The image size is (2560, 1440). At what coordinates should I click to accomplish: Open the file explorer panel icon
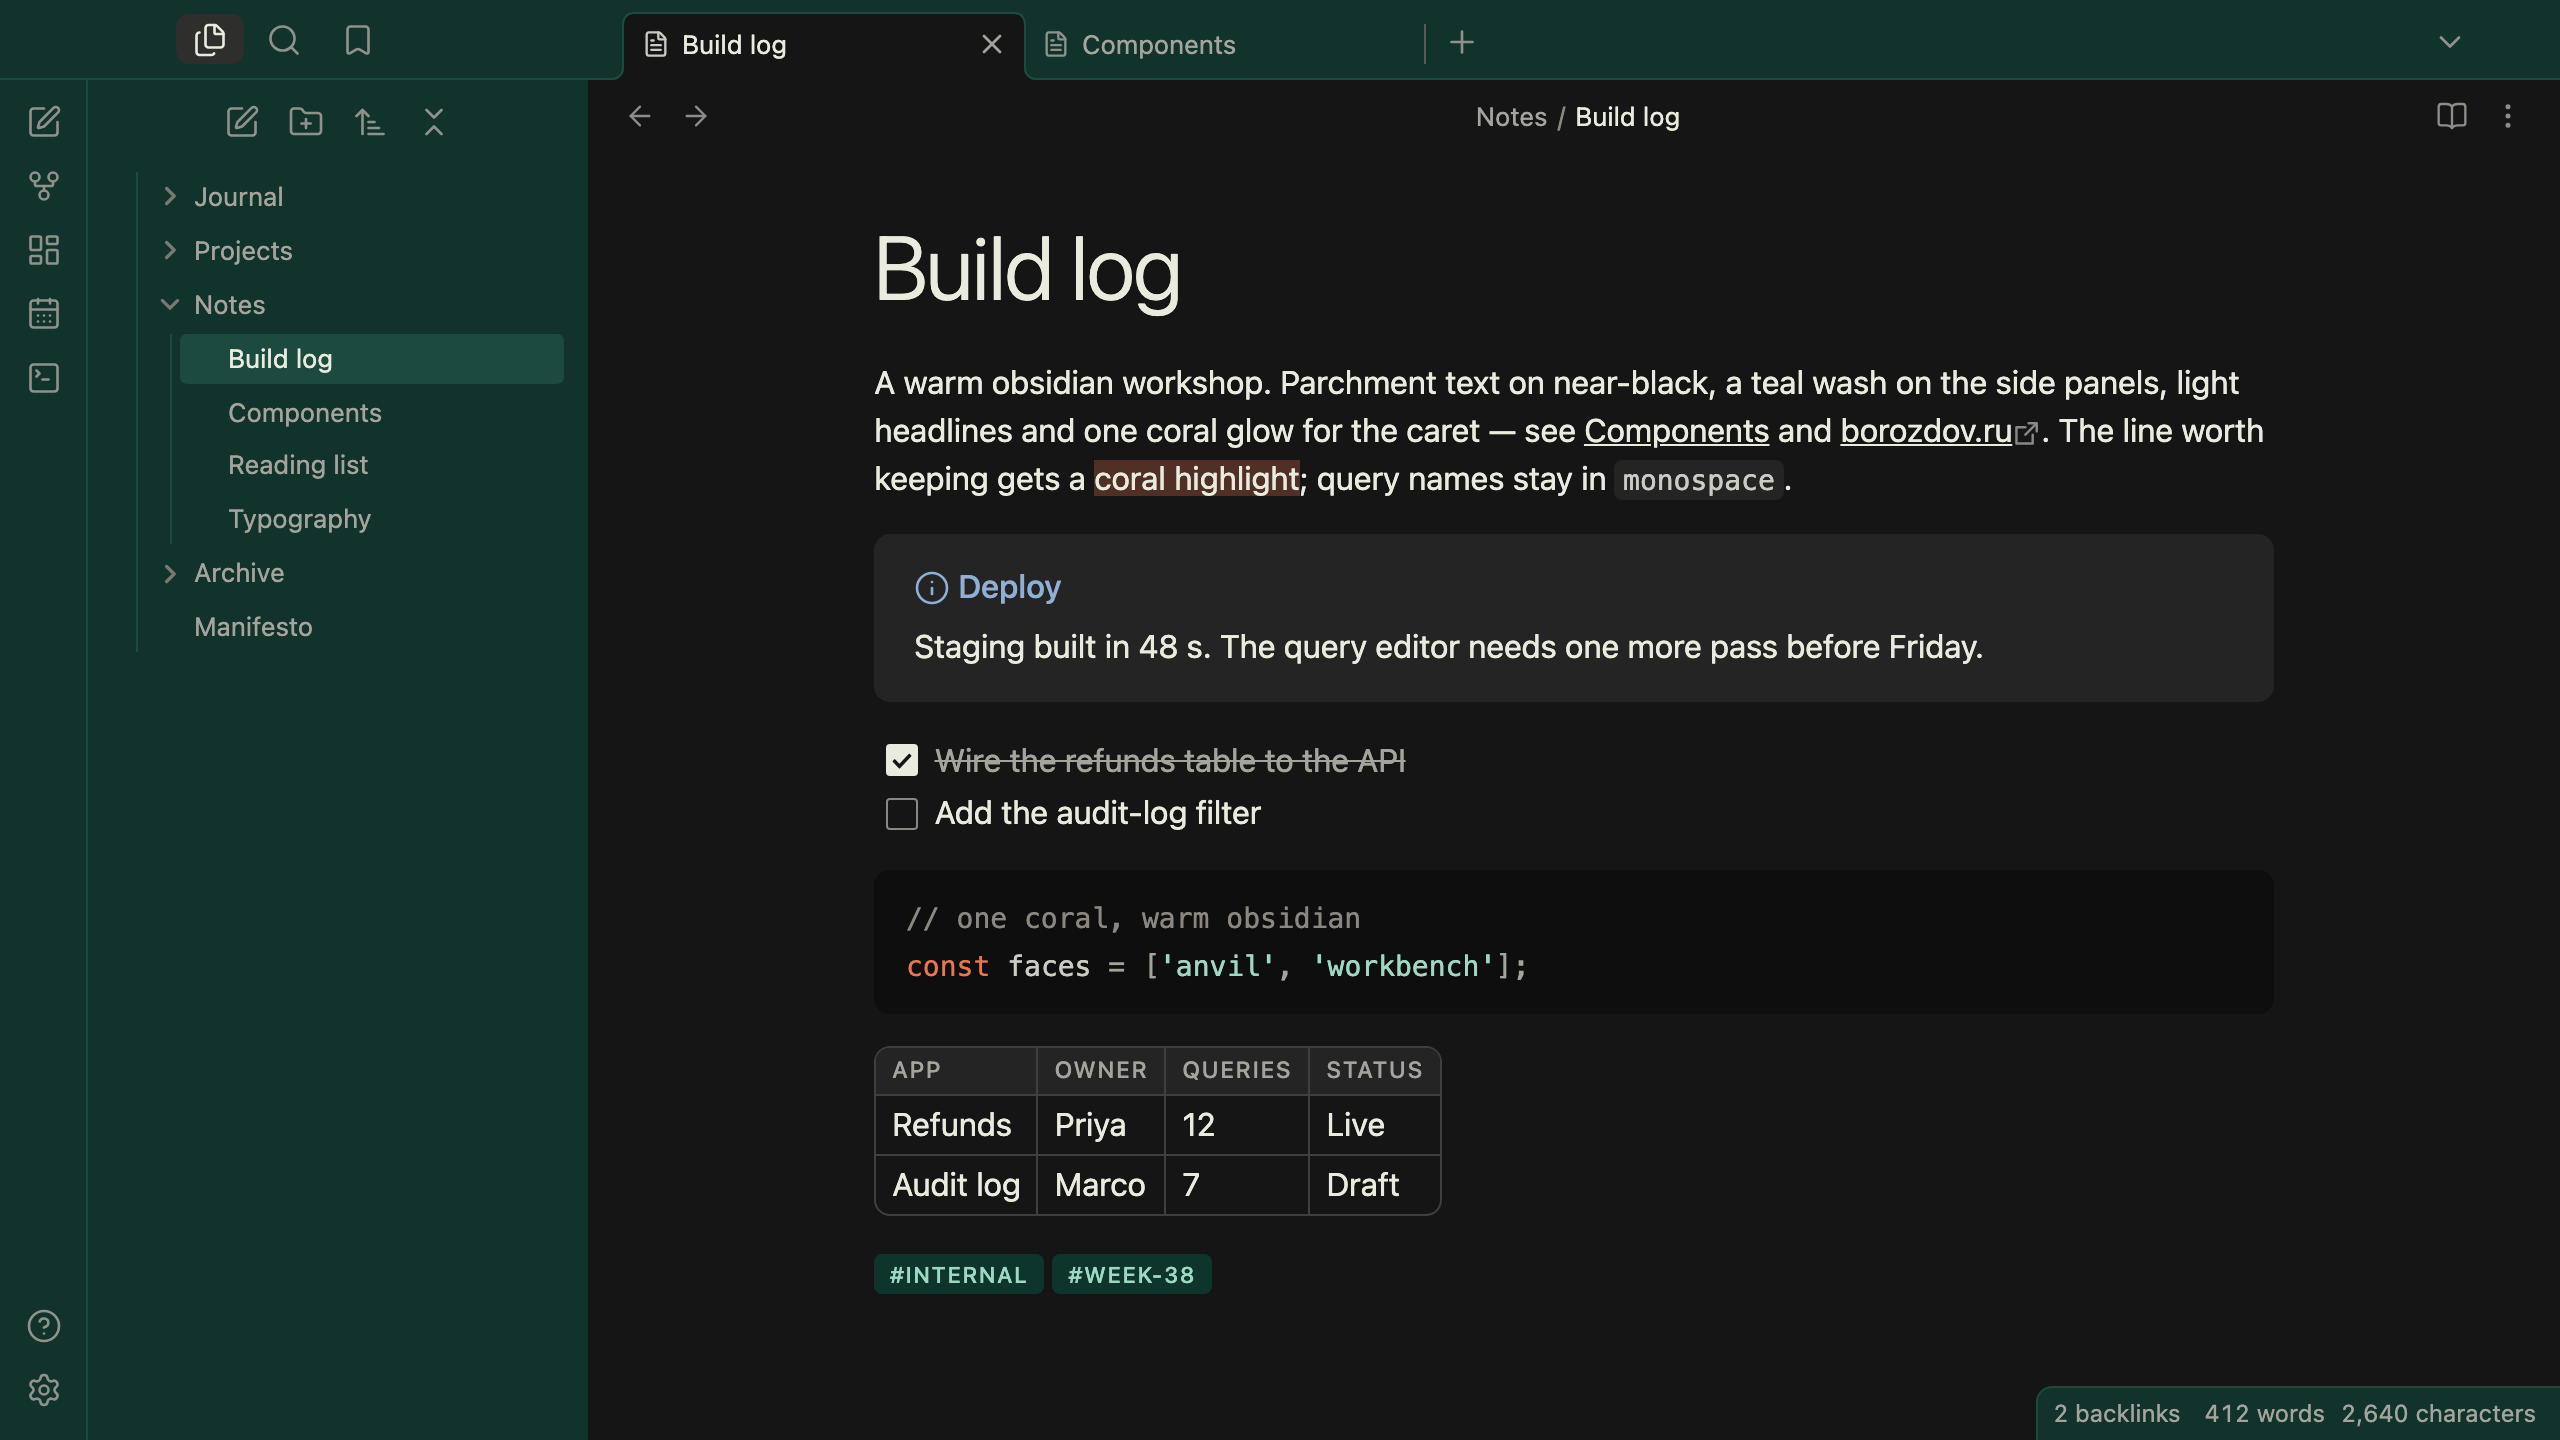pyautogui.click(x=210, y=40)
